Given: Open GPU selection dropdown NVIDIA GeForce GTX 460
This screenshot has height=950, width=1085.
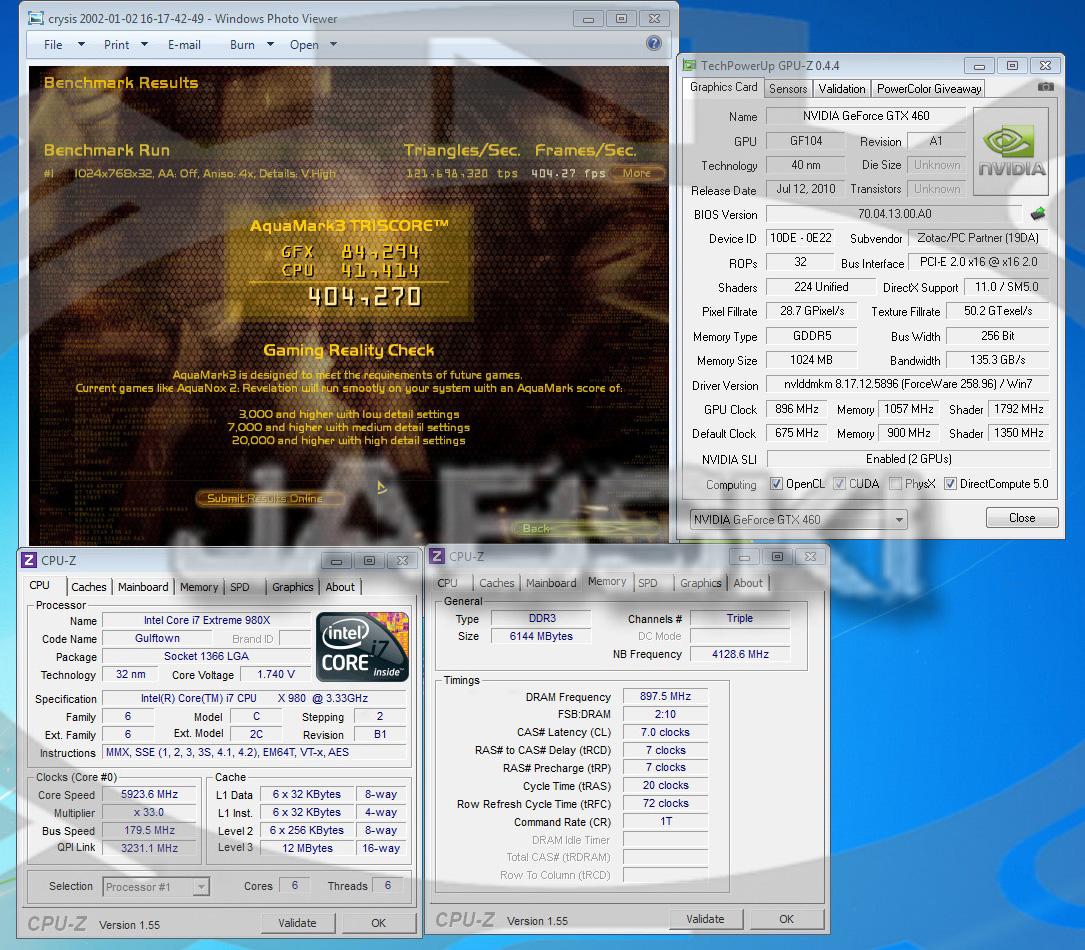Looking at the screenshot, I should click(x=799, y=519).
